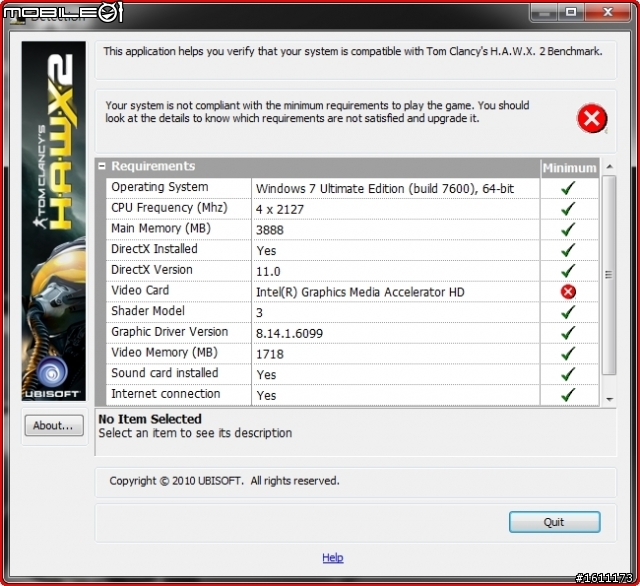
Task: Click the green checkmark for CPU Frequency
Action: 568,209
